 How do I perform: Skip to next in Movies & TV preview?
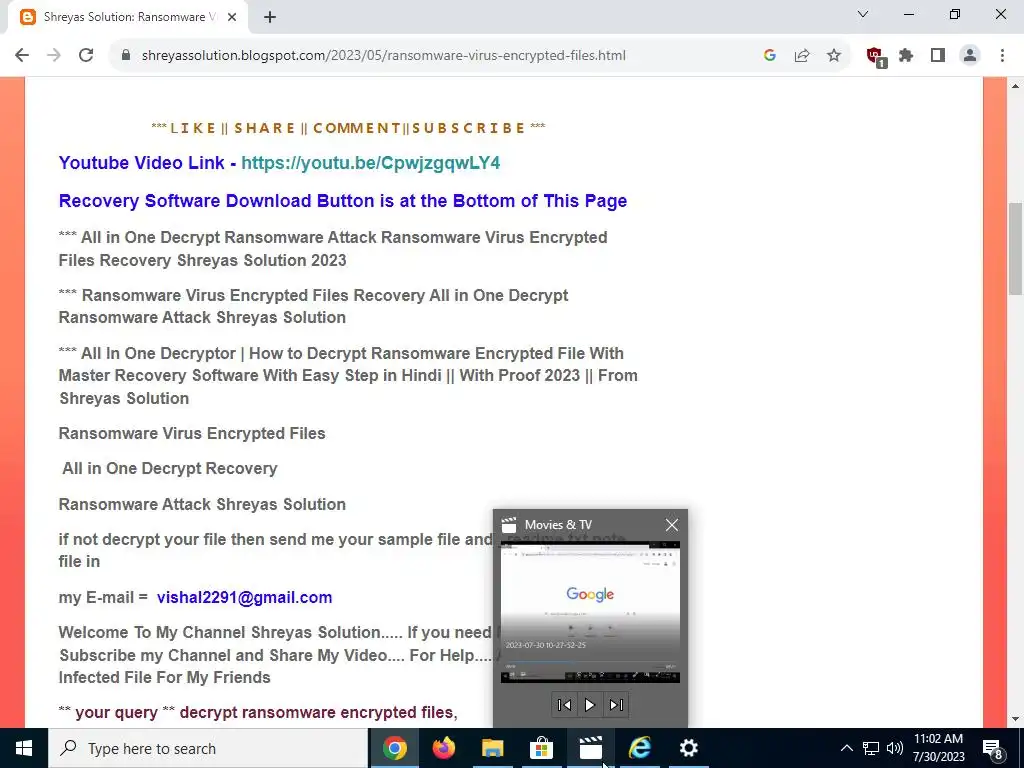tap(616, 705)
